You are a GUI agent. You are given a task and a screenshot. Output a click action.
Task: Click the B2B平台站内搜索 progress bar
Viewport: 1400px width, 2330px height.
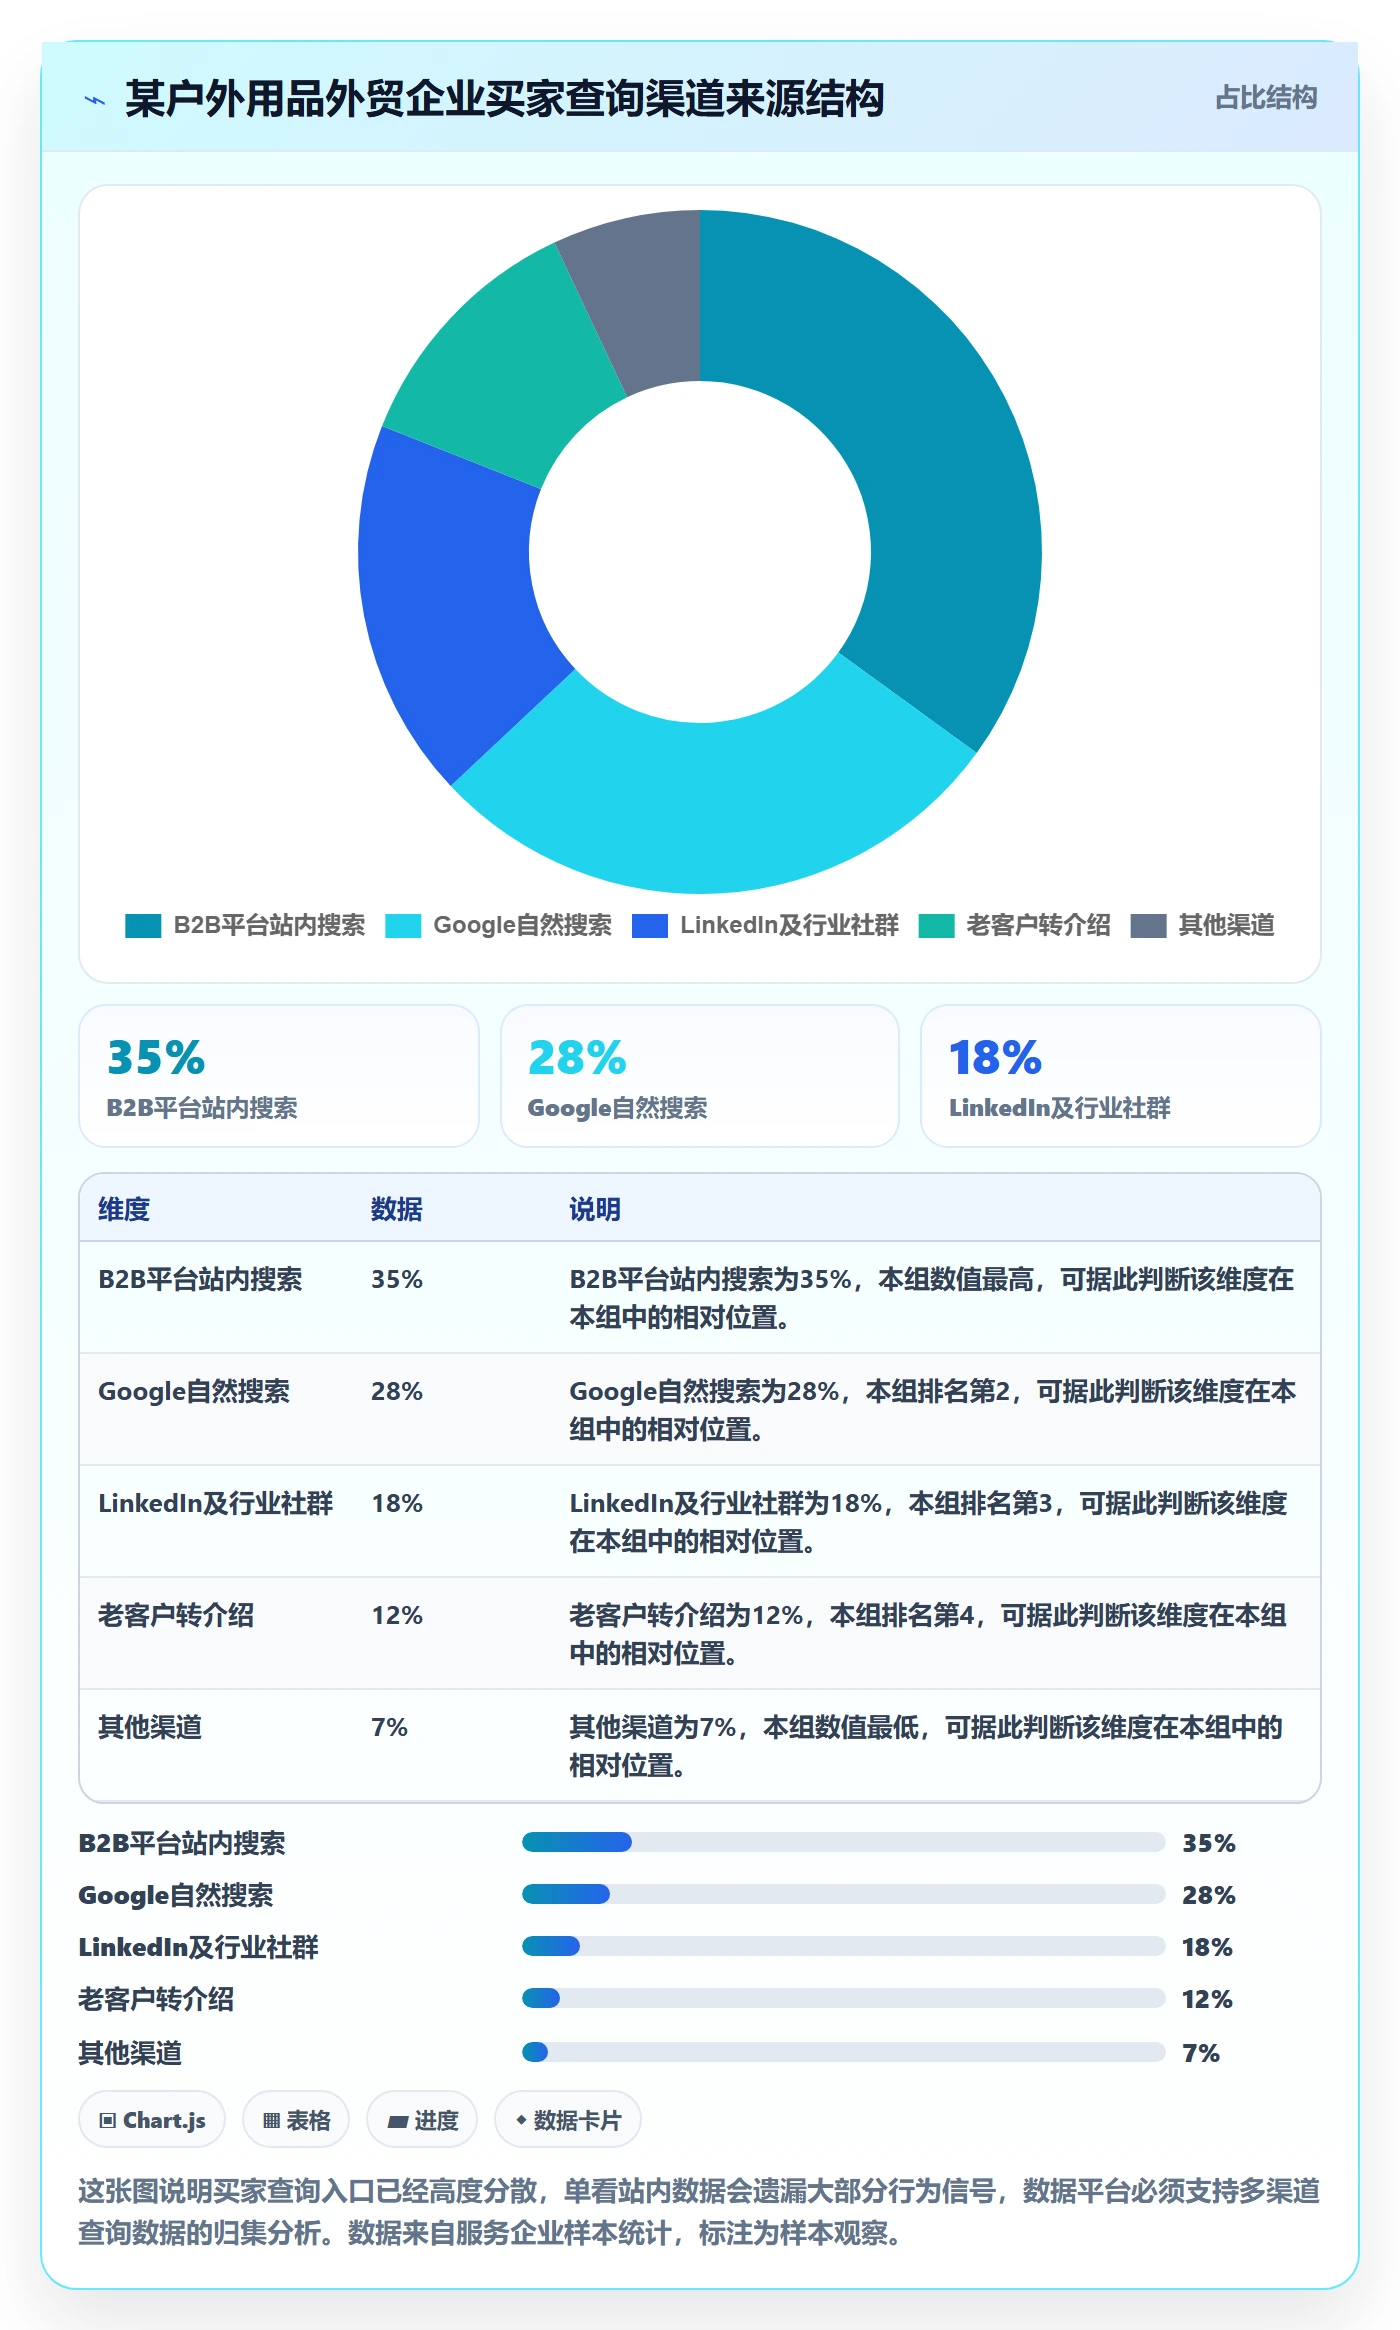(844, 1842)
